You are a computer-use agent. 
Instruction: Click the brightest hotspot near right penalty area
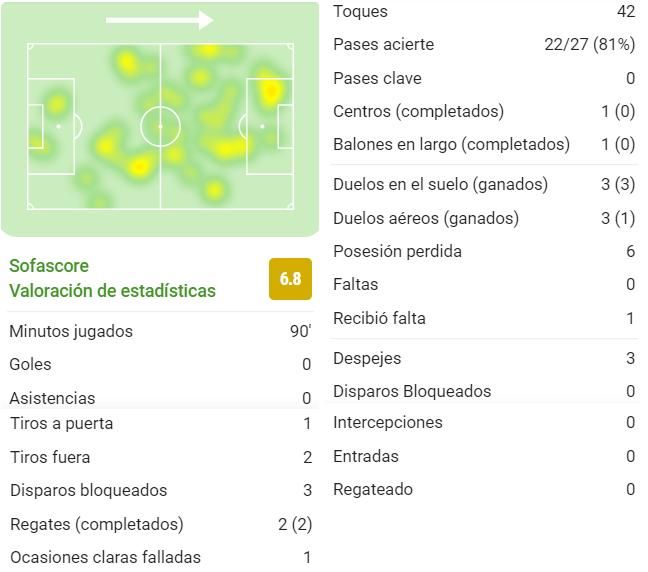(x=271, y=91)
